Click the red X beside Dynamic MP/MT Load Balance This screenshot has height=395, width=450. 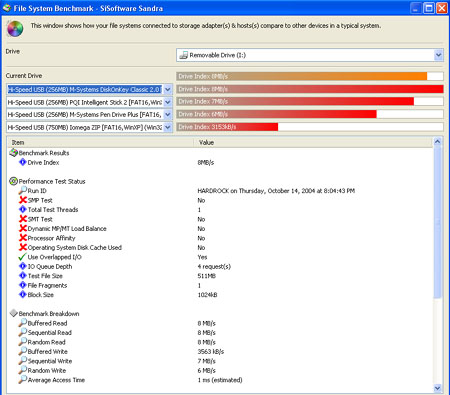[x=23, y=228]
